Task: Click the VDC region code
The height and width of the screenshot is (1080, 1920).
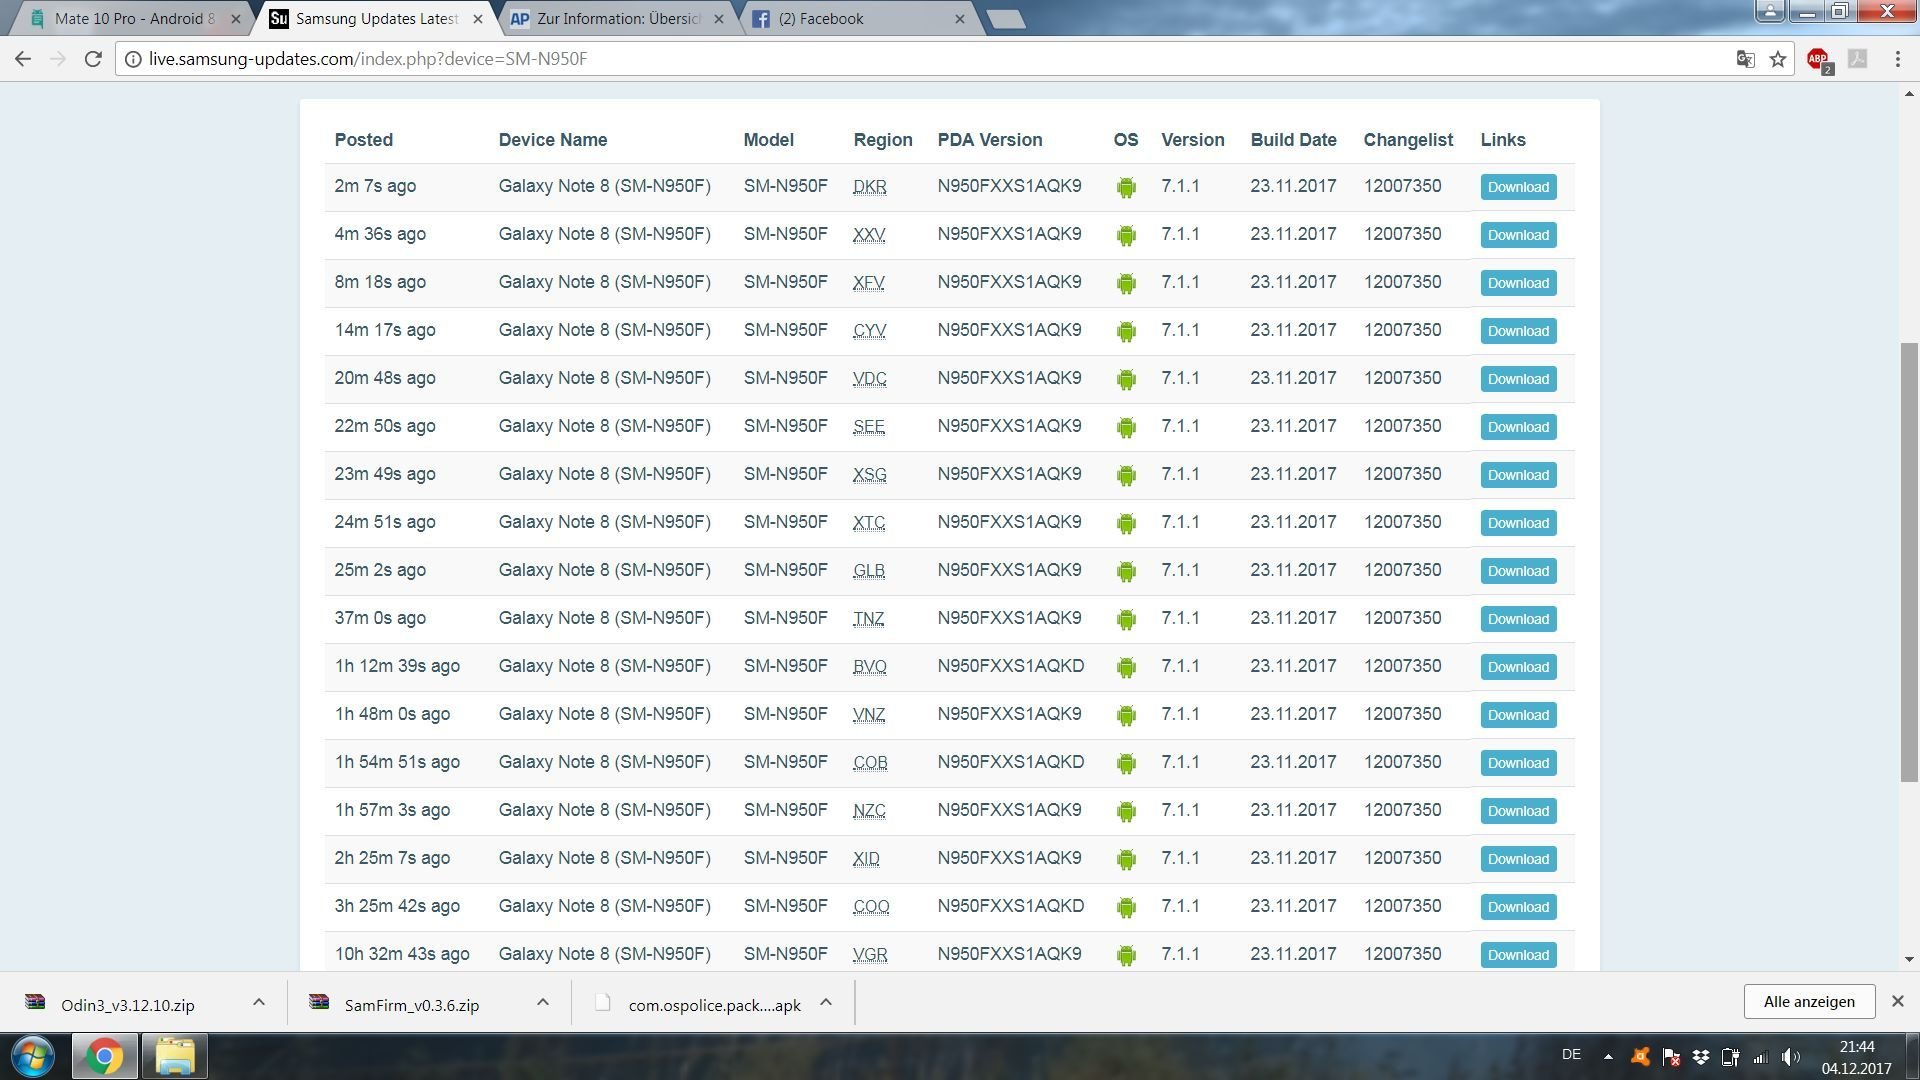Action: click(x=869, y=379)
